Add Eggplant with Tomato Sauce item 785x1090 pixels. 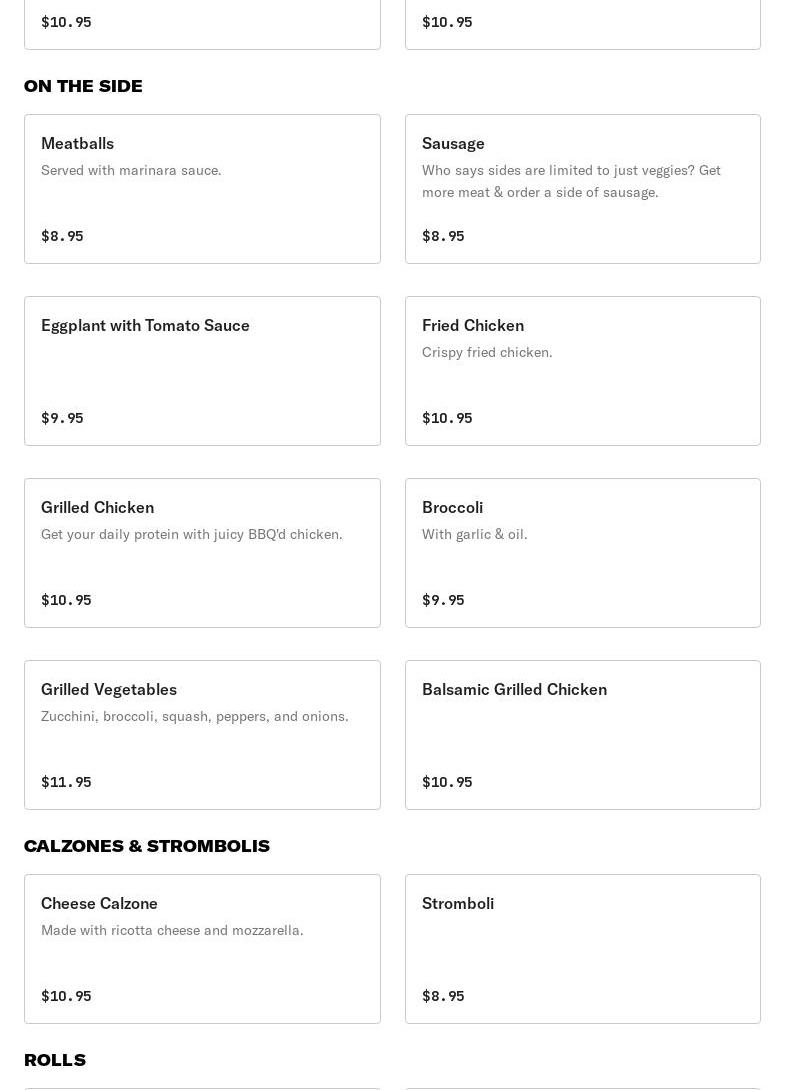point(202,371)
